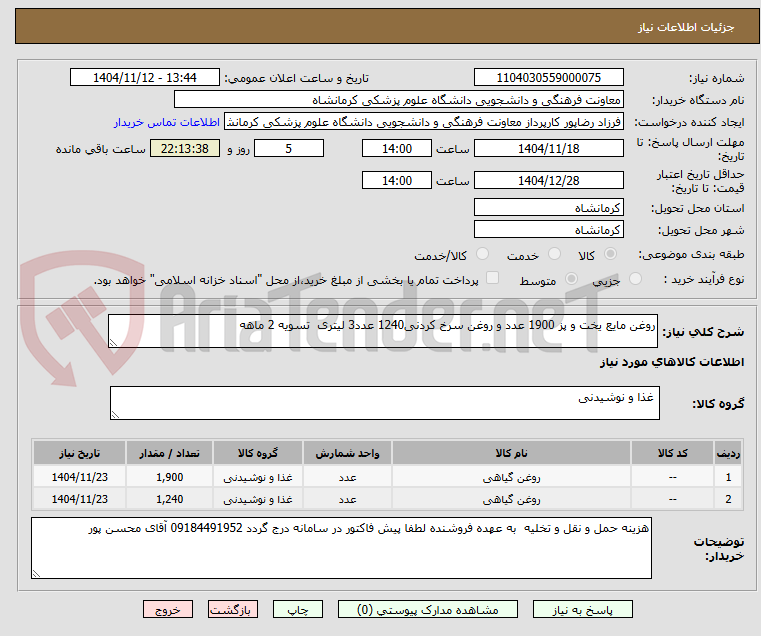The image size is (761, 636).
Task: Click the گروه کالا column header
Action: pos(258,453)
